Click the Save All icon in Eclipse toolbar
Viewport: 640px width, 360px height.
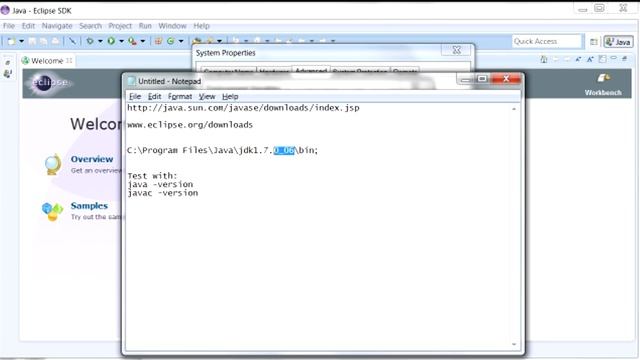pos(43,41)
